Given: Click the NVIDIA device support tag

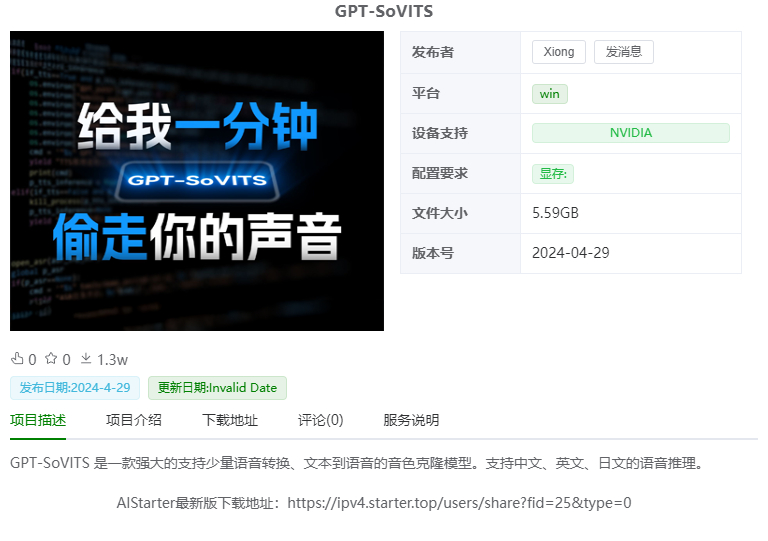Looking at the screenshot, I should (x=631, y=133).
